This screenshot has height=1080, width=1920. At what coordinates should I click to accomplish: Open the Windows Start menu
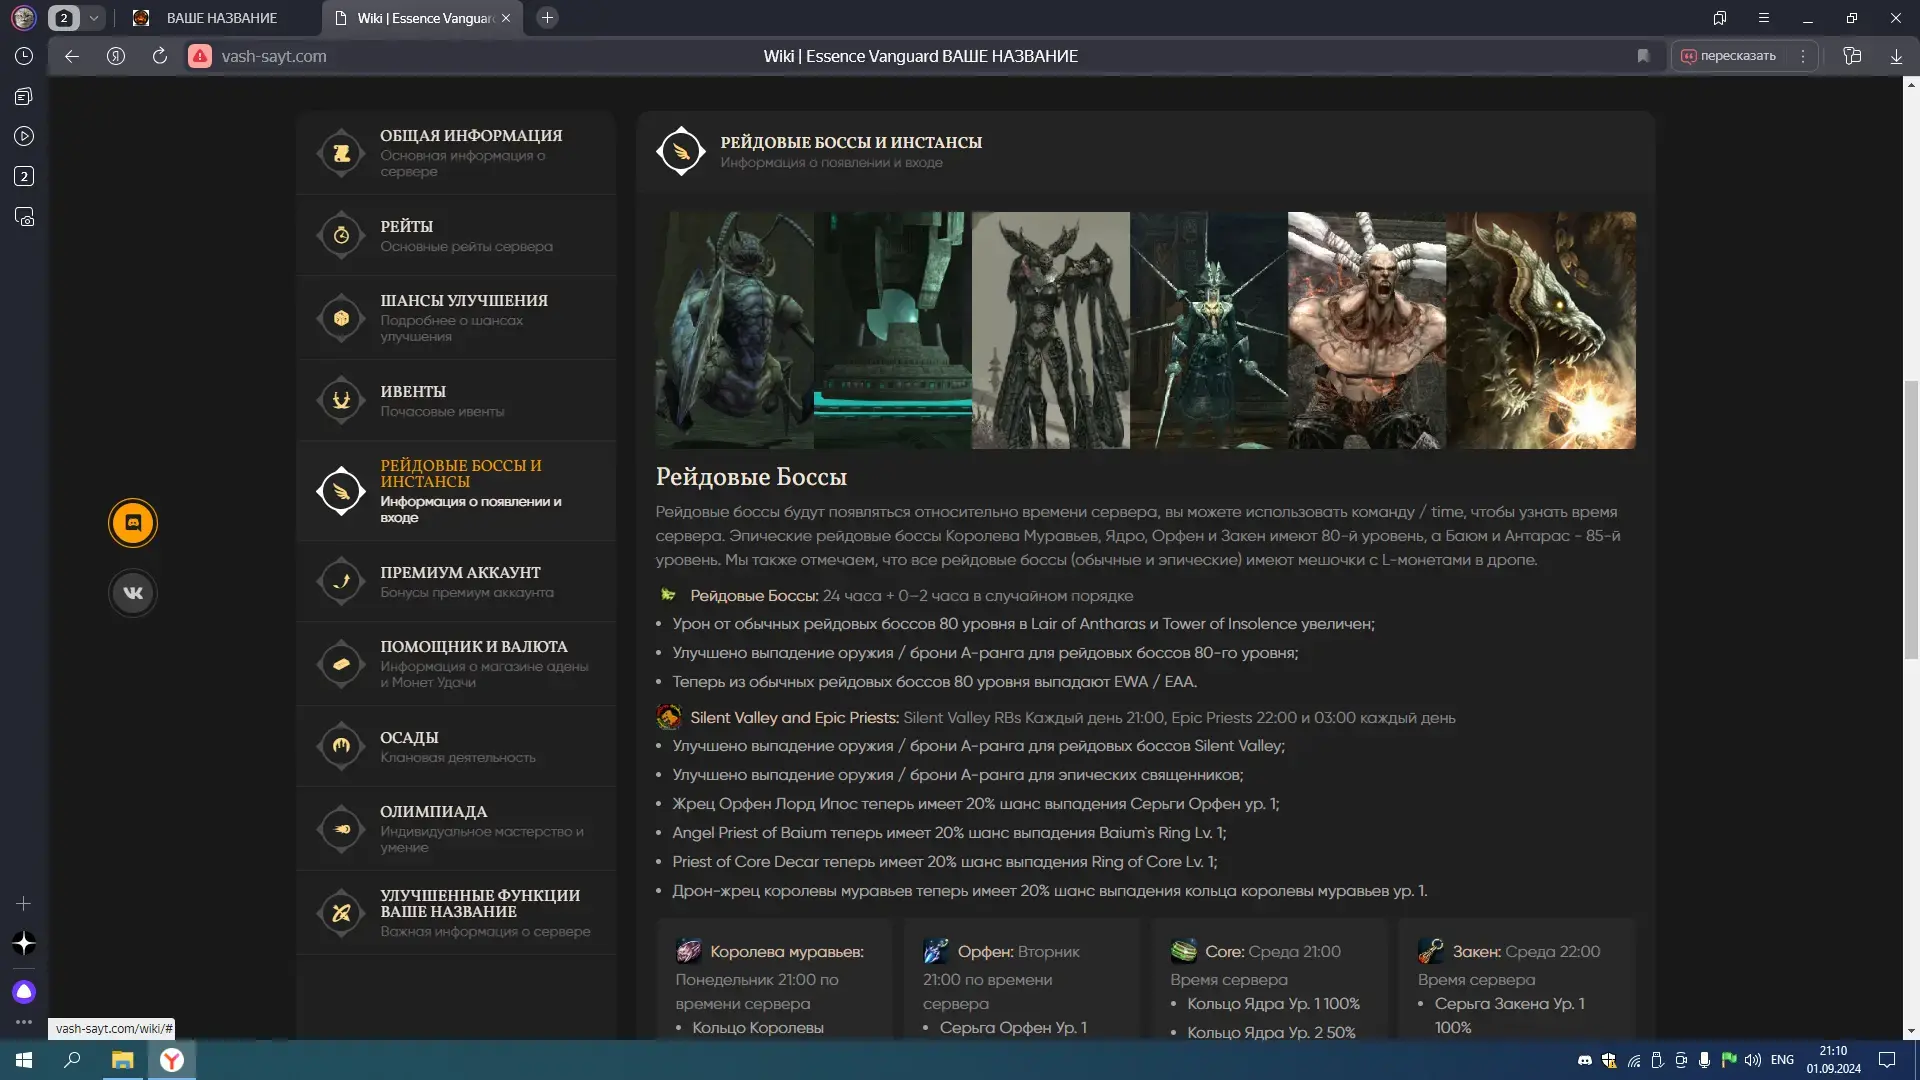pos(24,1060)
